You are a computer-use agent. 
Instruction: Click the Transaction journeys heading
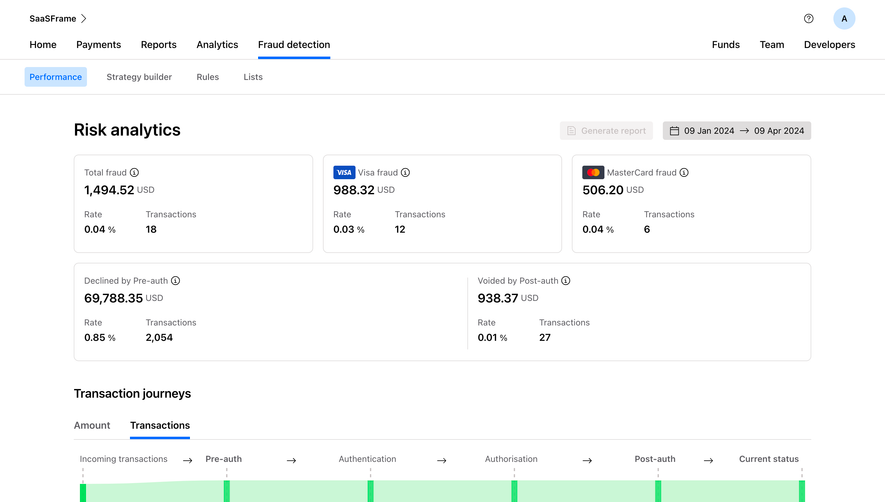tap(133, 394)
